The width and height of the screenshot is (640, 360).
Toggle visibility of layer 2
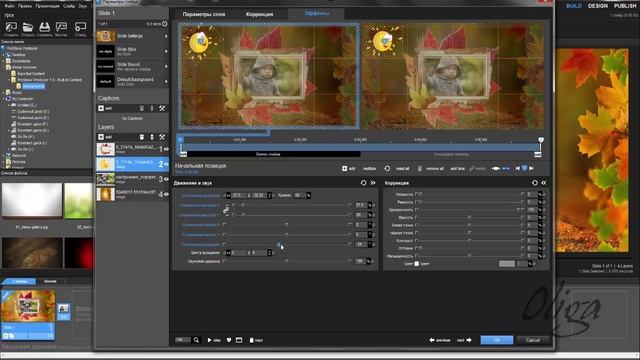coord(166,164)
